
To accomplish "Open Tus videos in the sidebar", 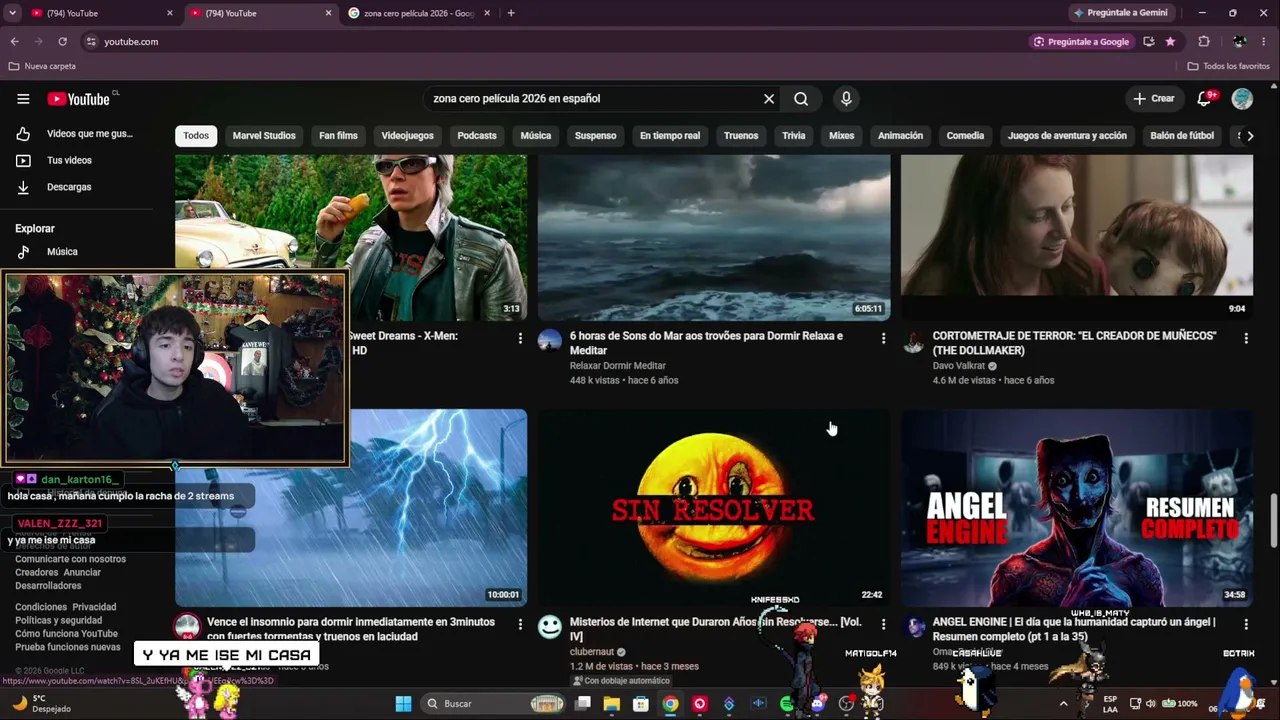I will pos(69,160).
